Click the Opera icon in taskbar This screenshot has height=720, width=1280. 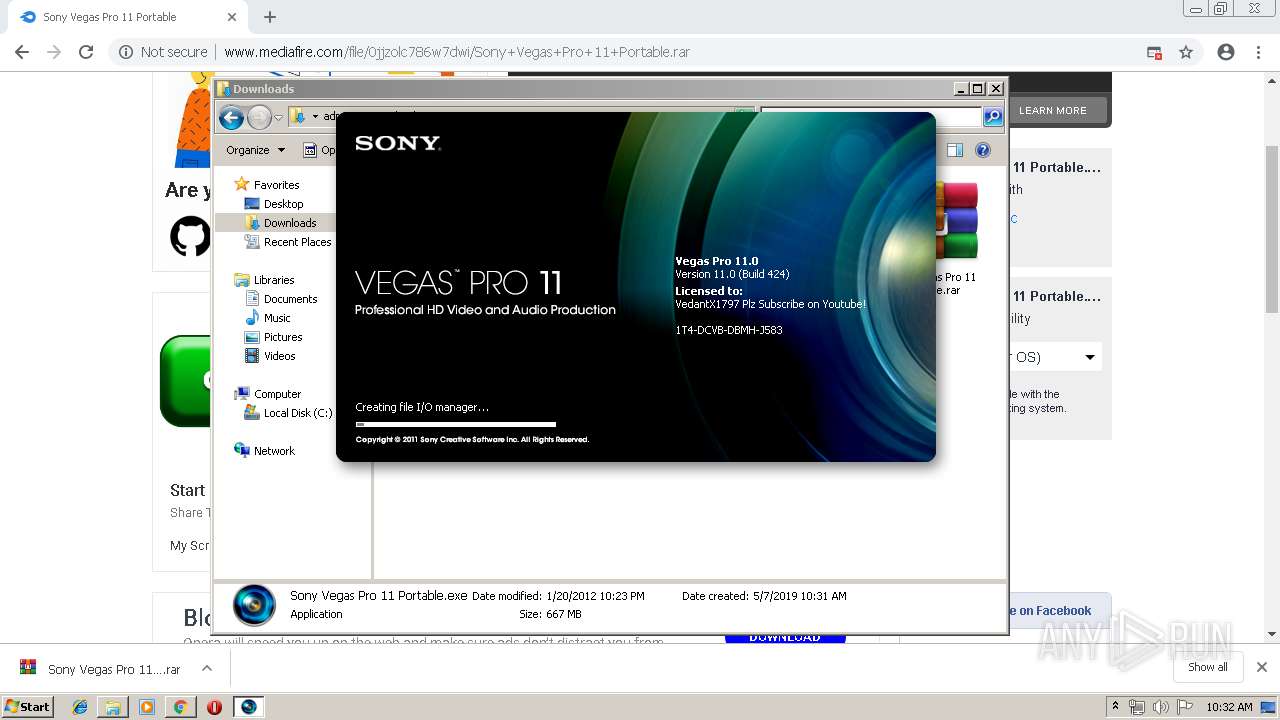214,707
